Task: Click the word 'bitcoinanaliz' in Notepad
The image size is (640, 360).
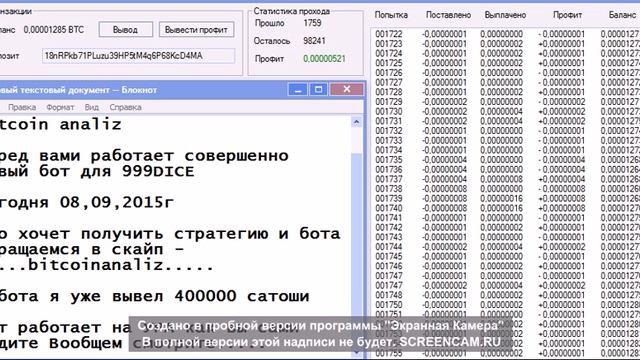Action: (x=95, y=265)
